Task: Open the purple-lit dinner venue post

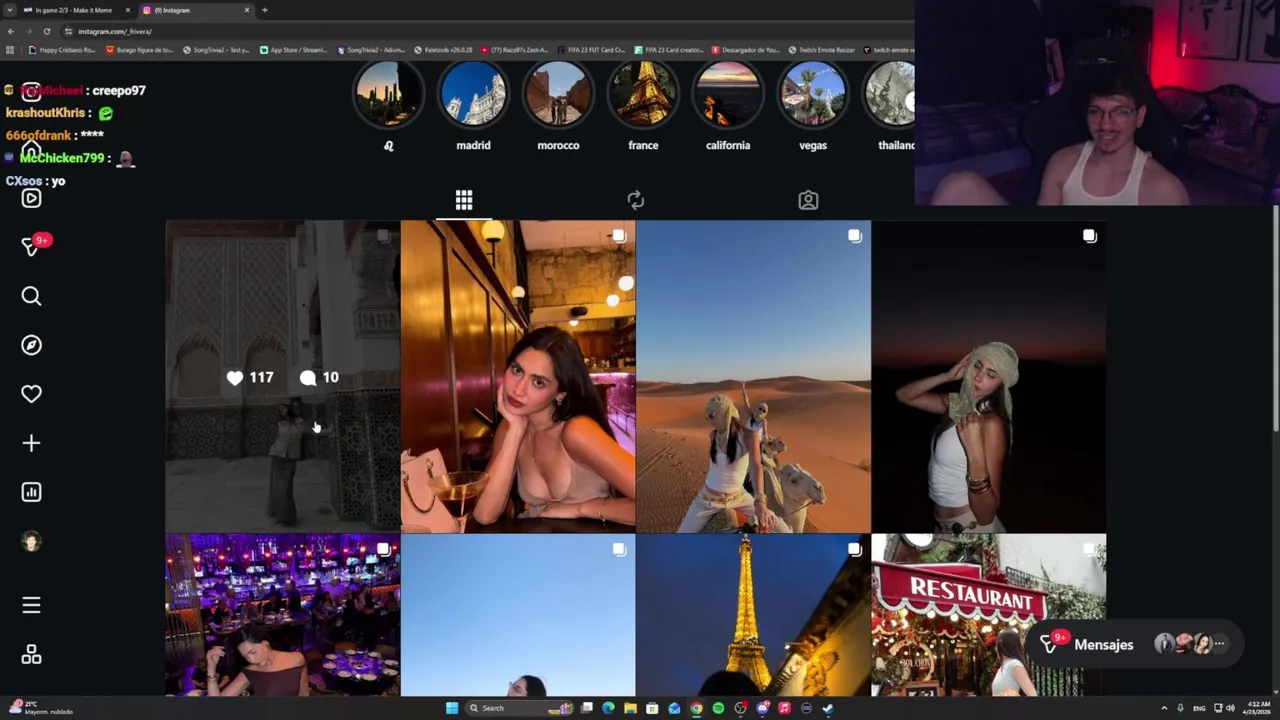Action: point(282,614)
